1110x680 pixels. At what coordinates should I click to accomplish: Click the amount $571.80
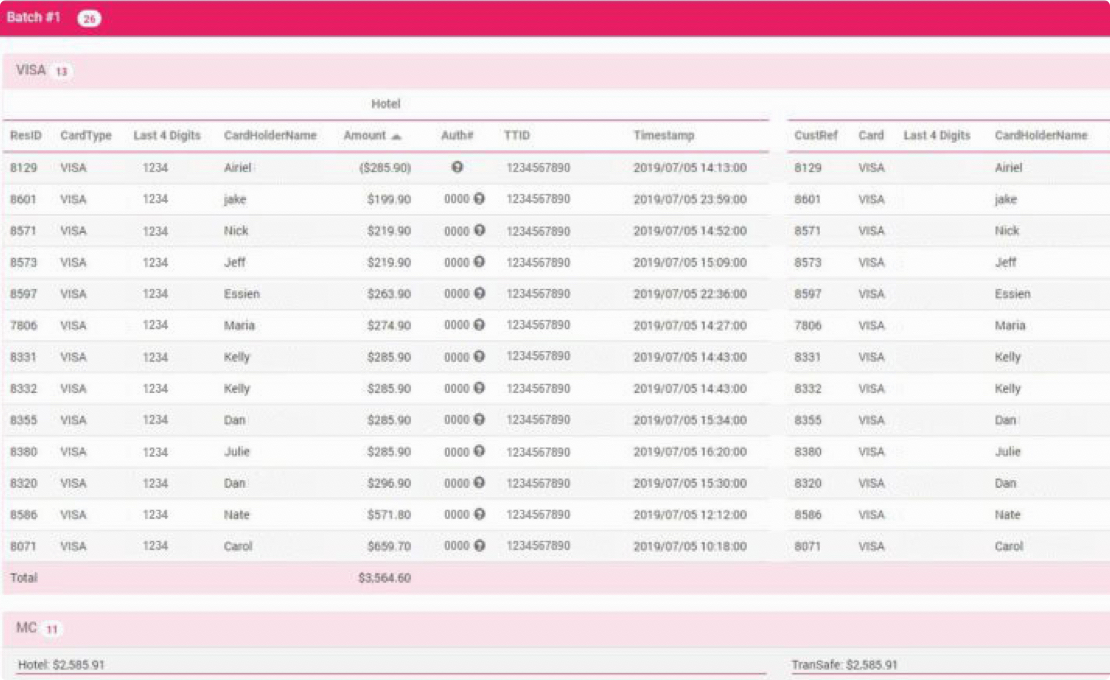389,514
